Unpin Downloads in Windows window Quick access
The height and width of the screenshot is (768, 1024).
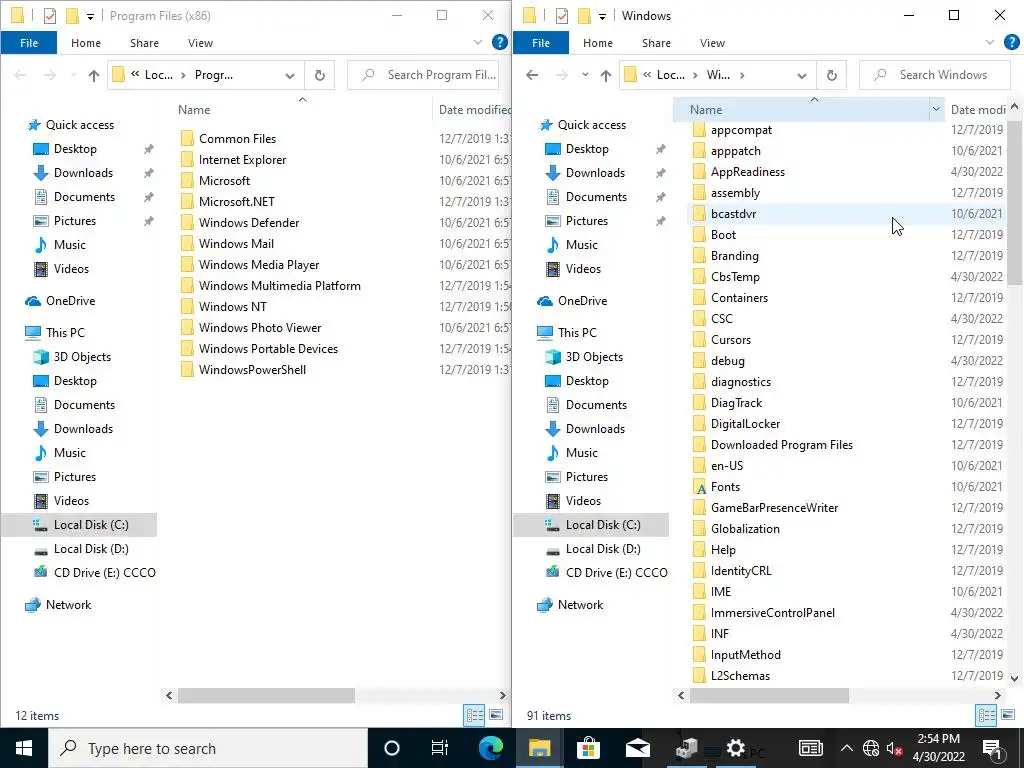661,173
